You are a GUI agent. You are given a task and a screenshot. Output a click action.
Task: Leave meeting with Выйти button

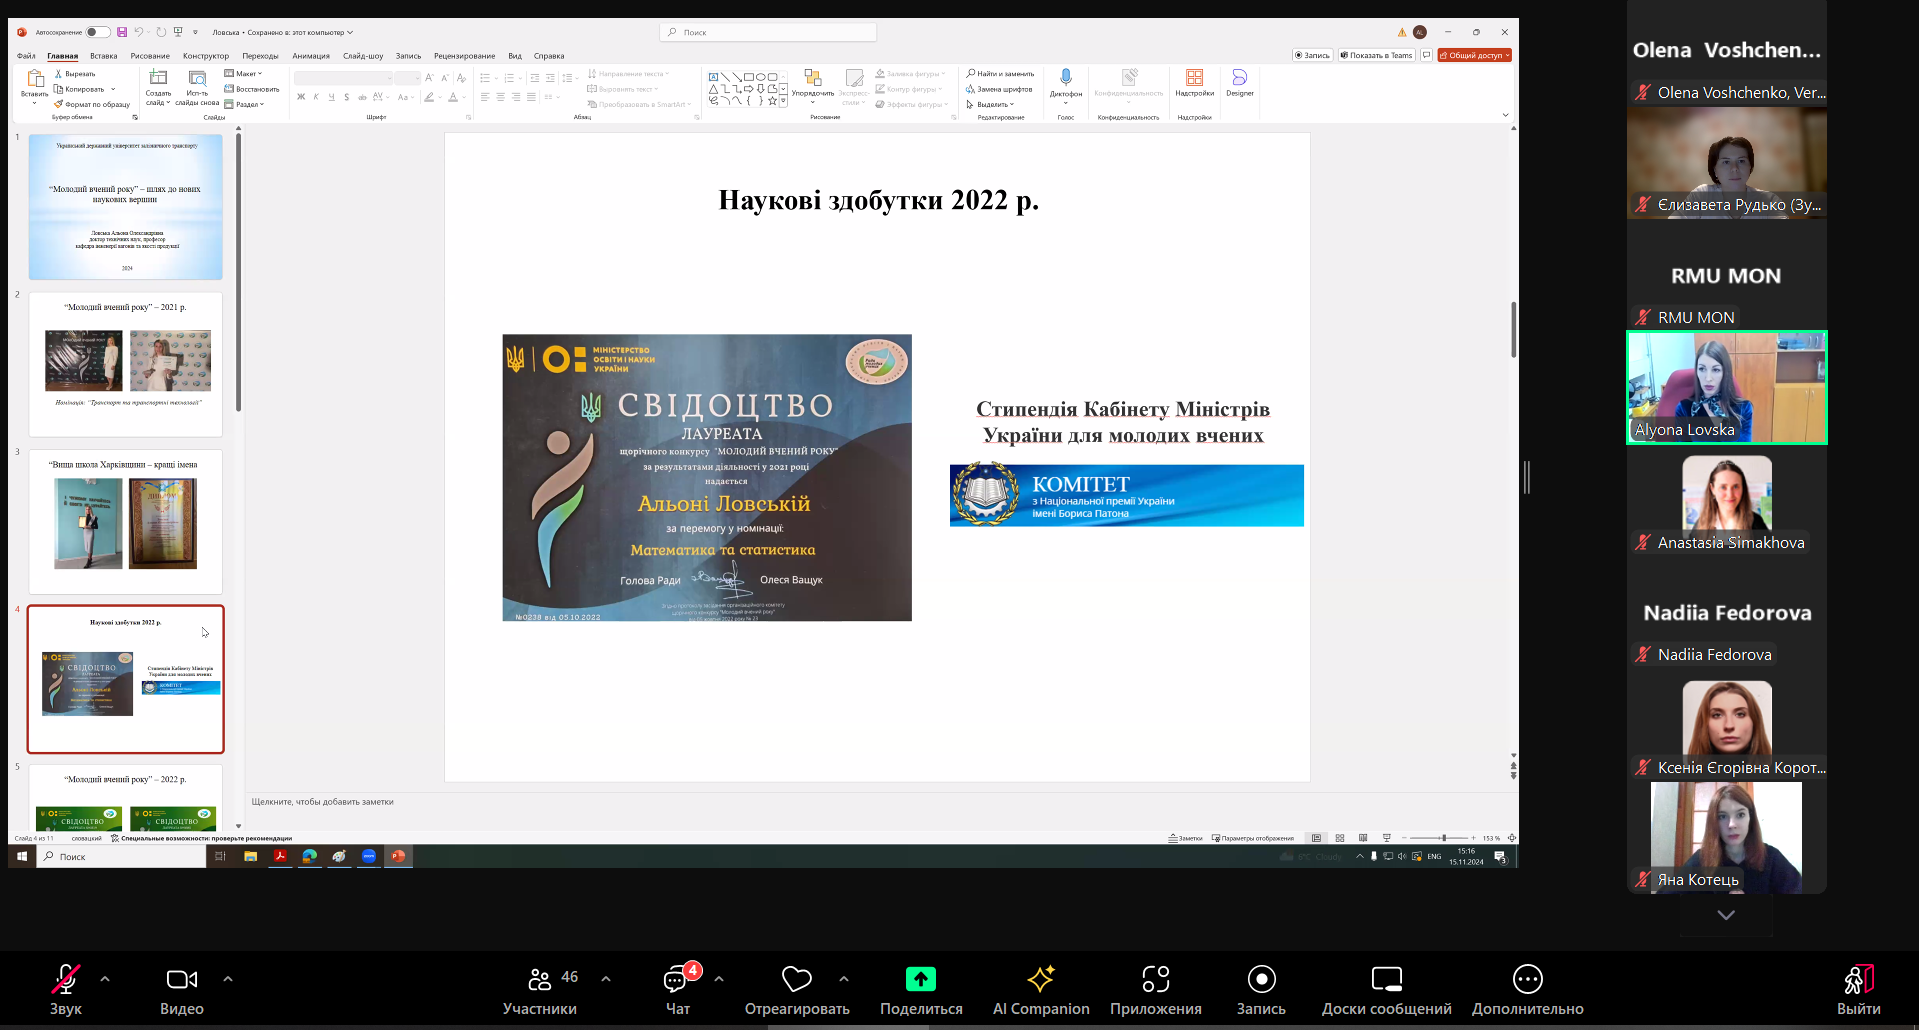pyautogui.click(x=1858, y=990)
